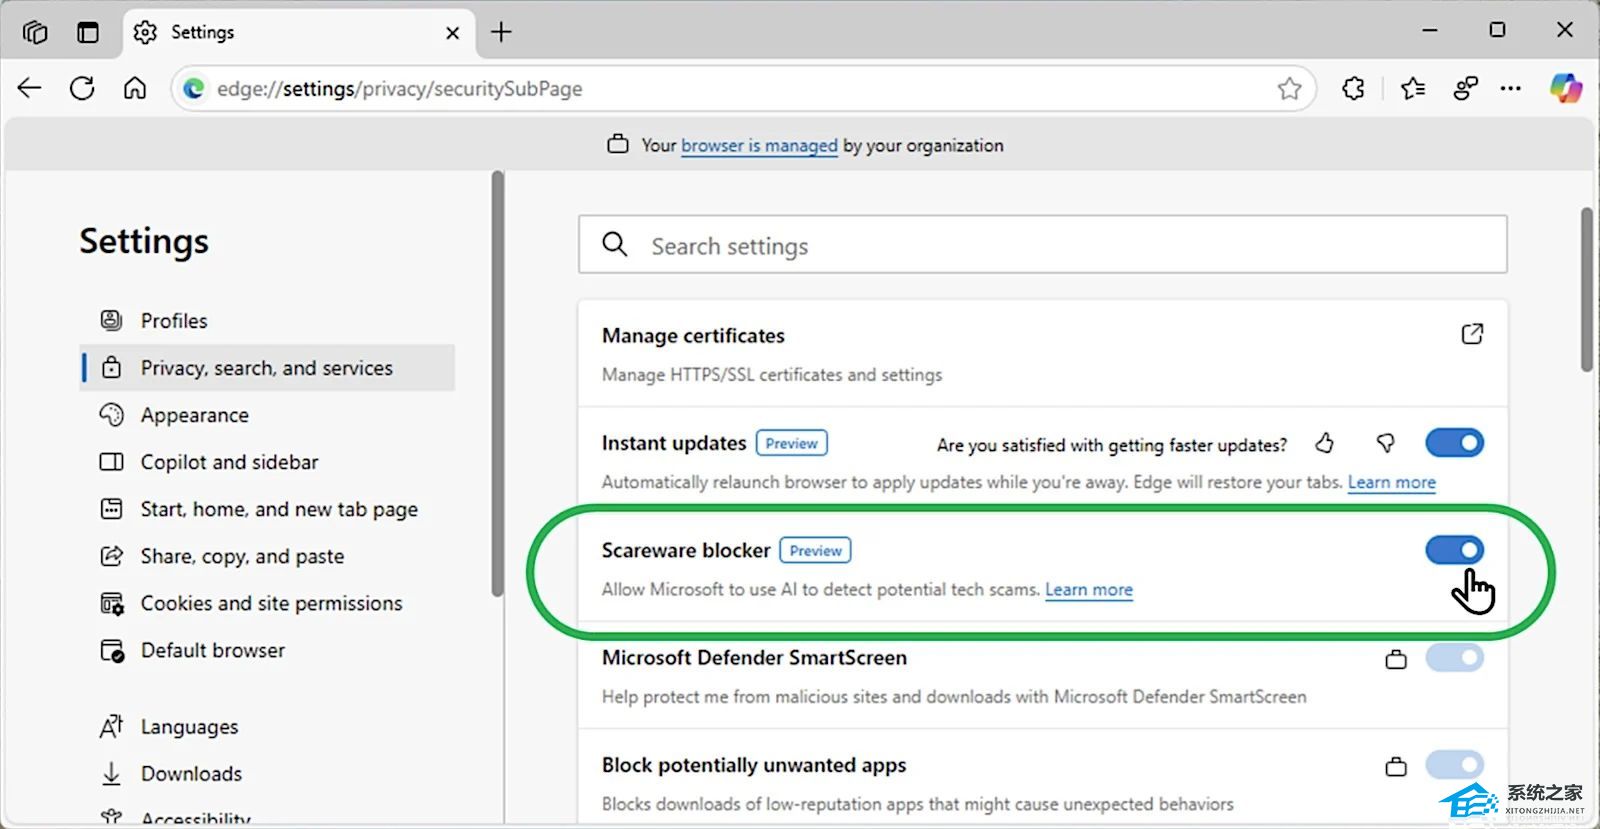The image size is (1600, 829).
Task: Open the tab actions menu icon
Action: (88, 32)
